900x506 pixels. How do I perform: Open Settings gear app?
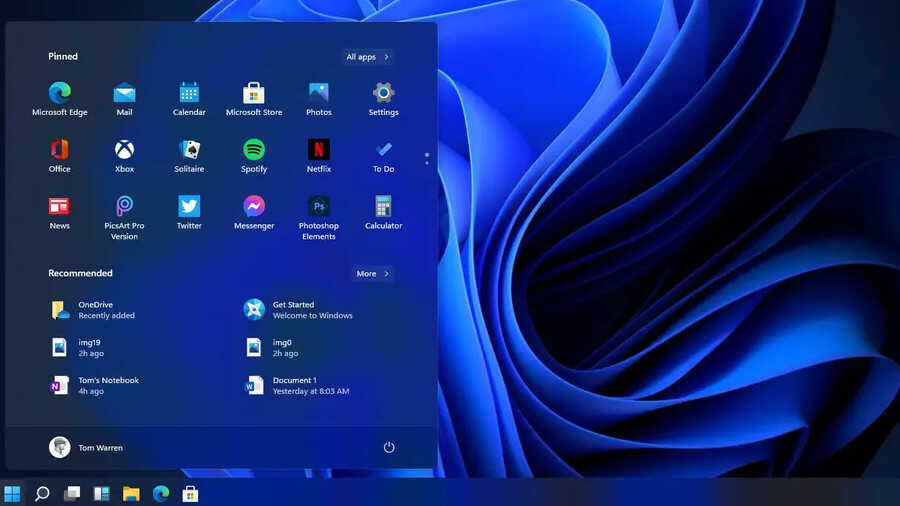coord(383,99)
